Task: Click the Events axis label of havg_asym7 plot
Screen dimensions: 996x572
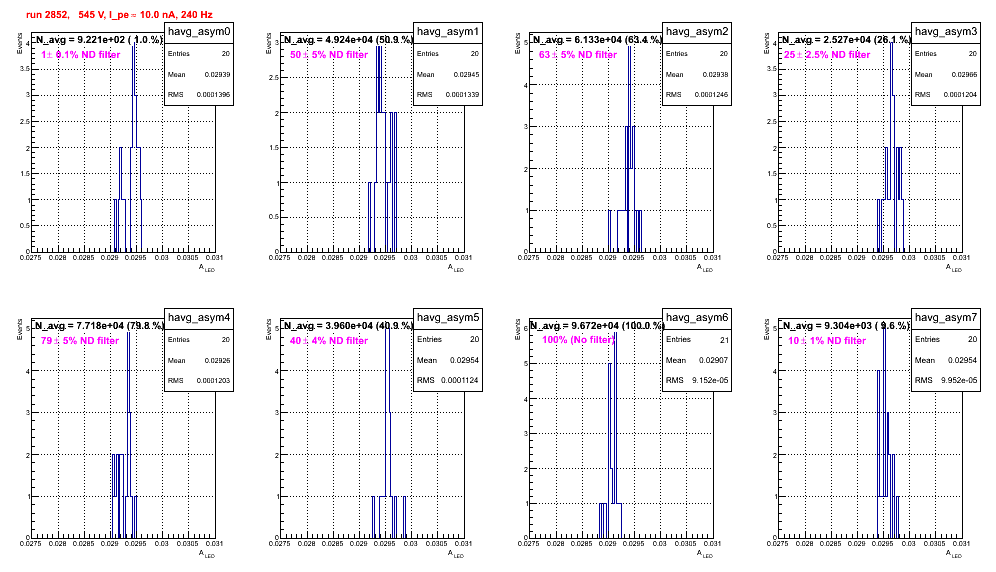Action: pos(767,329)
